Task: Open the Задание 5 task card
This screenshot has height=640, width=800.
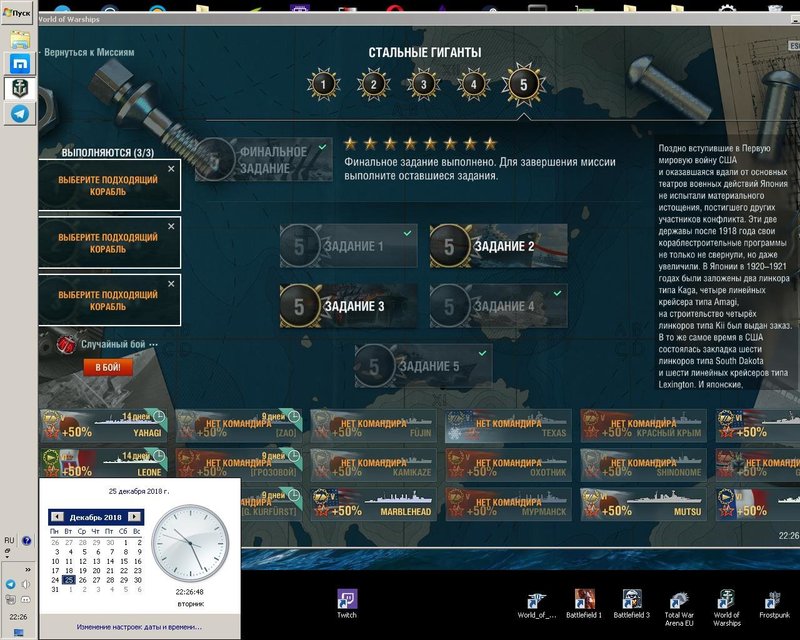Action: (423, 365)
